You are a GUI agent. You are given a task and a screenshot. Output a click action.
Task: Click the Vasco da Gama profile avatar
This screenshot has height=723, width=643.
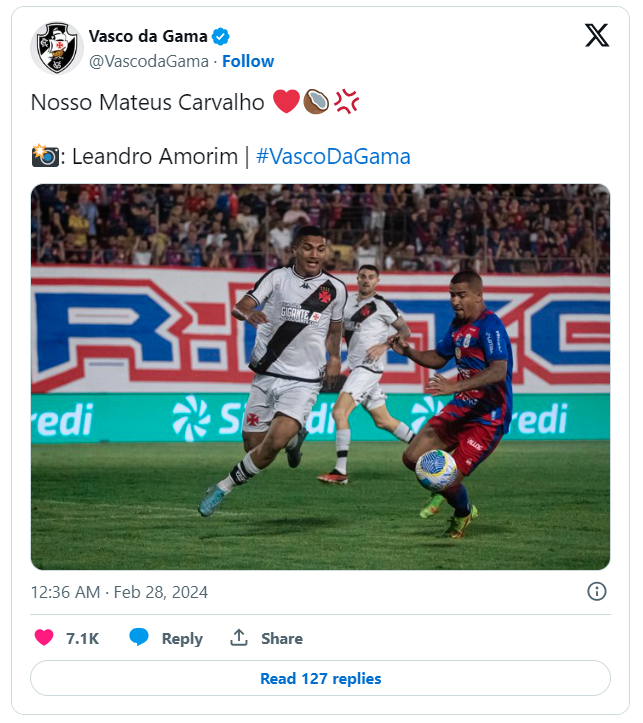pyautogui.click(x=56, y=48)
